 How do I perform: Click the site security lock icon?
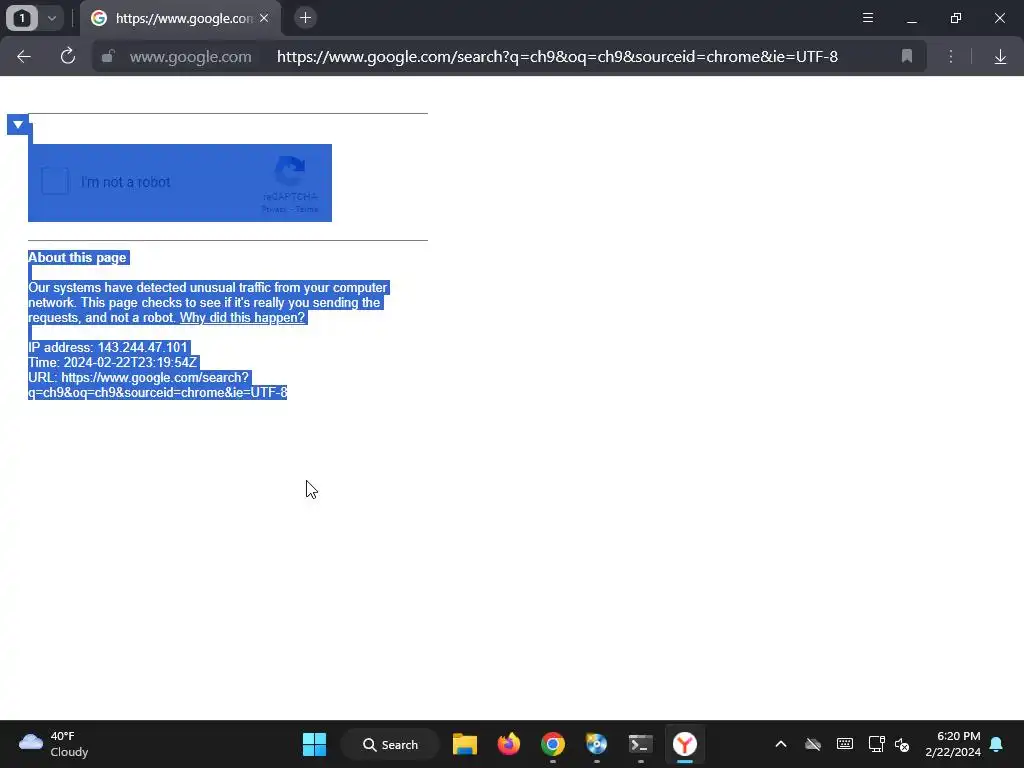[x=108, y=56]
